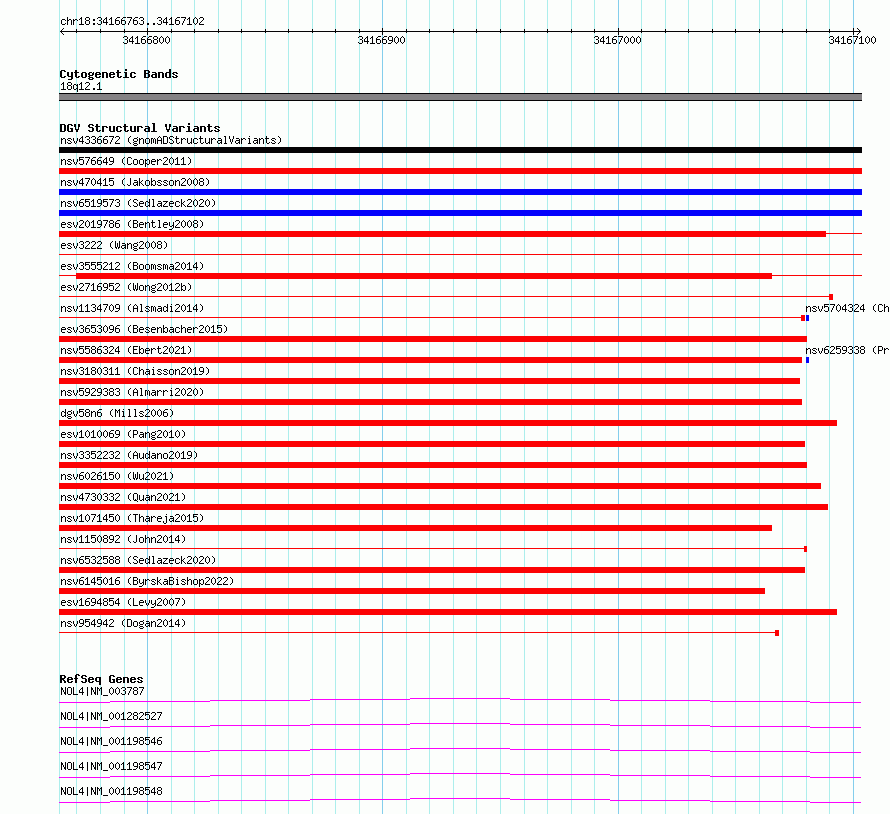Screen dimensions: 890x814
Task: Open nsv3352232 (Audano2019) label
Action: pos(129,455)
